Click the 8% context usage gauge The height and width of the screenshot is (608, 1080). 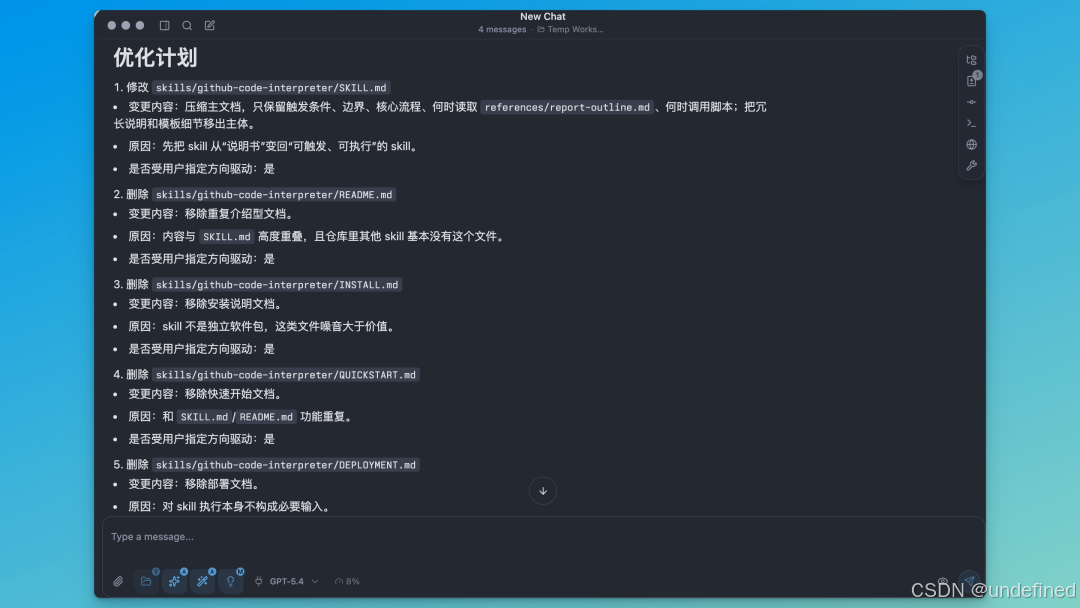[347, 581]
